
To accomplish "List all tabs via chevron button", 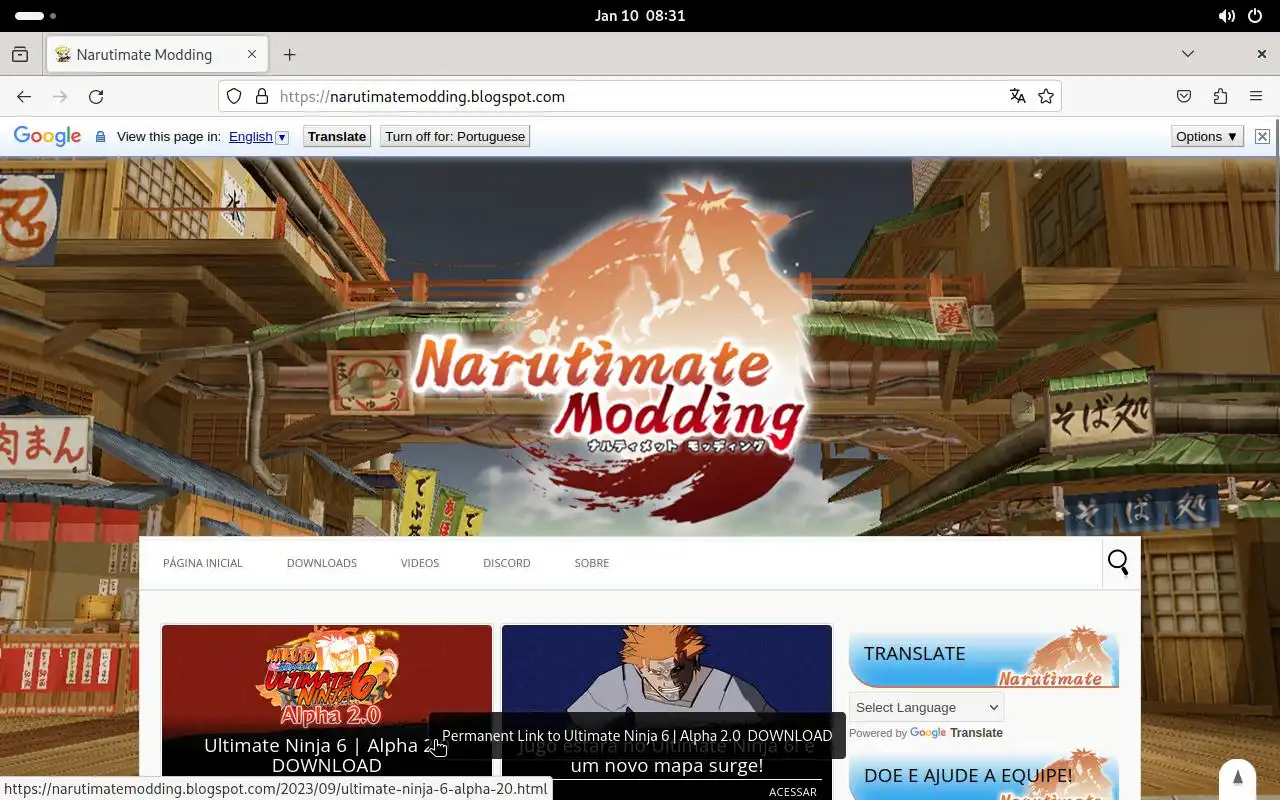I will pos(1188,54).
